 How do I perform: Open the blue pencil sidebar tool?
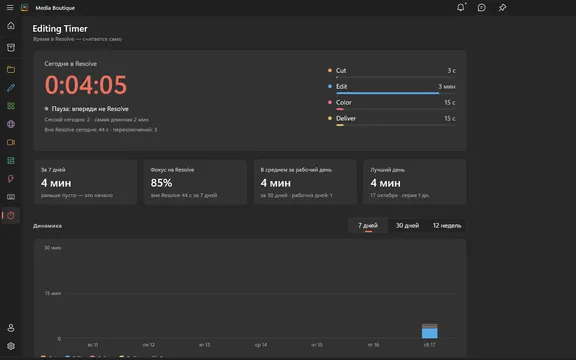click(11, 88)
